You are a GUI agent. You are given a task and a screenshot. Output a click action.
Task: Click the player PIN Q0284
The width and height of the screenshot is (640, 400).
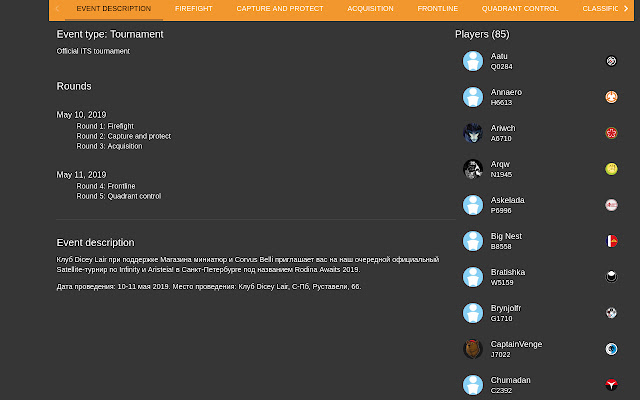(x=501, y=67)
